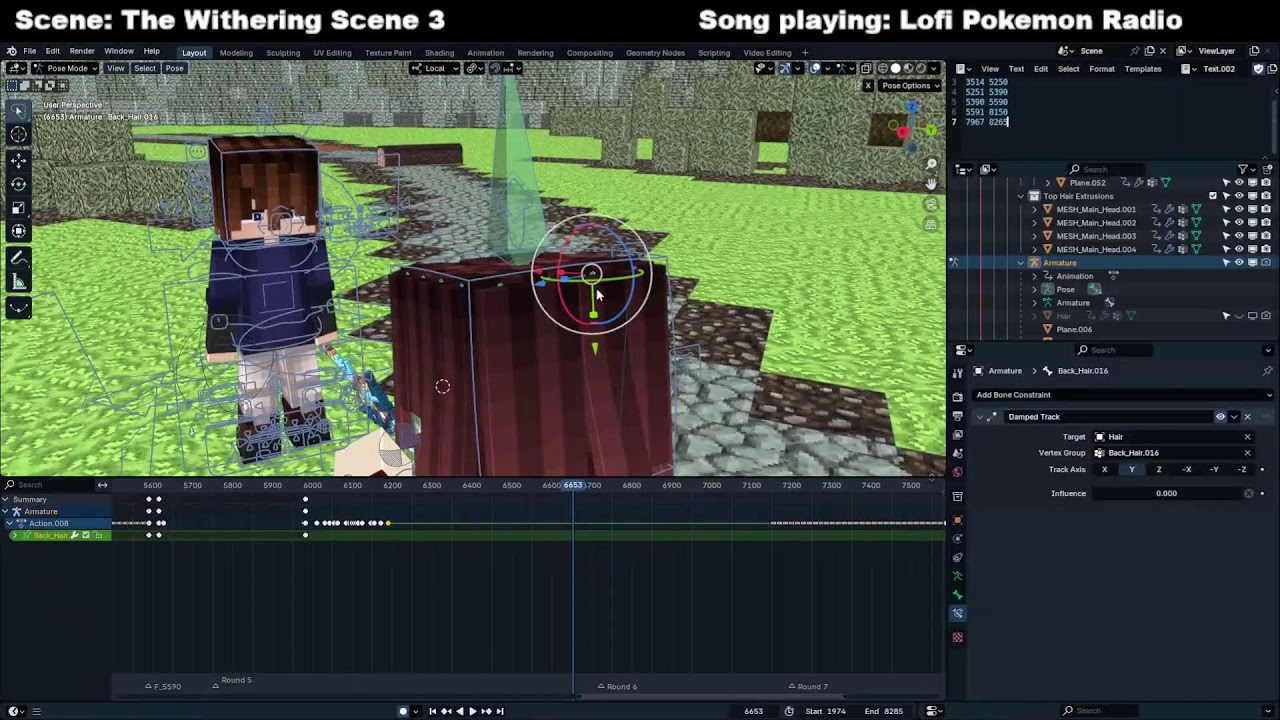Jump to the timeline start frame

pos(432,711)
